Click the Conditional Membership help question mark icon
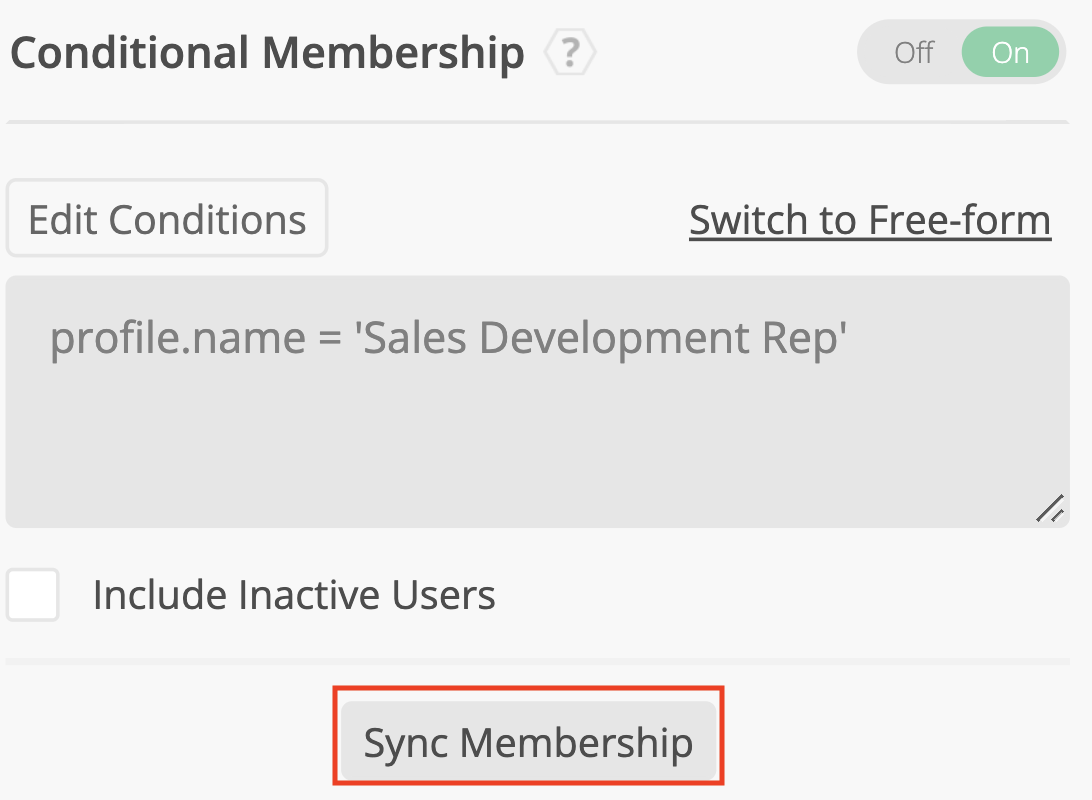This screenshot has width=1092, height=800. [570, 52]
